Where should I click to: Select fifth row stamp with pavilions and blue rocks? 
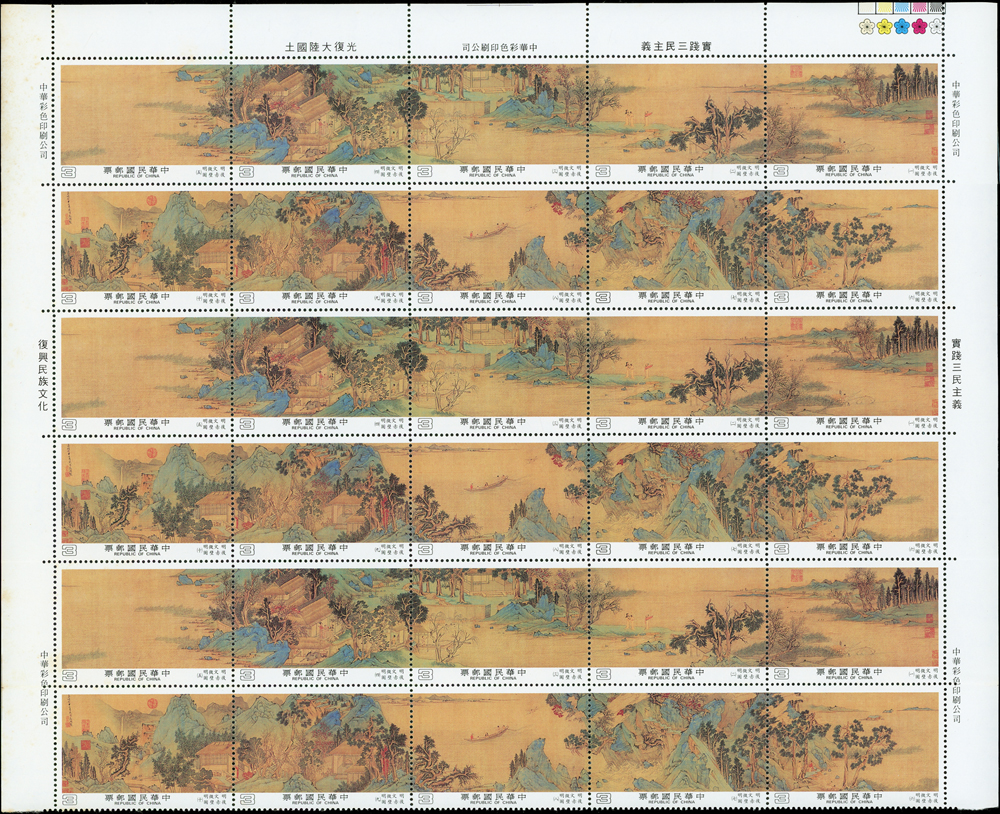coord(321,623)
